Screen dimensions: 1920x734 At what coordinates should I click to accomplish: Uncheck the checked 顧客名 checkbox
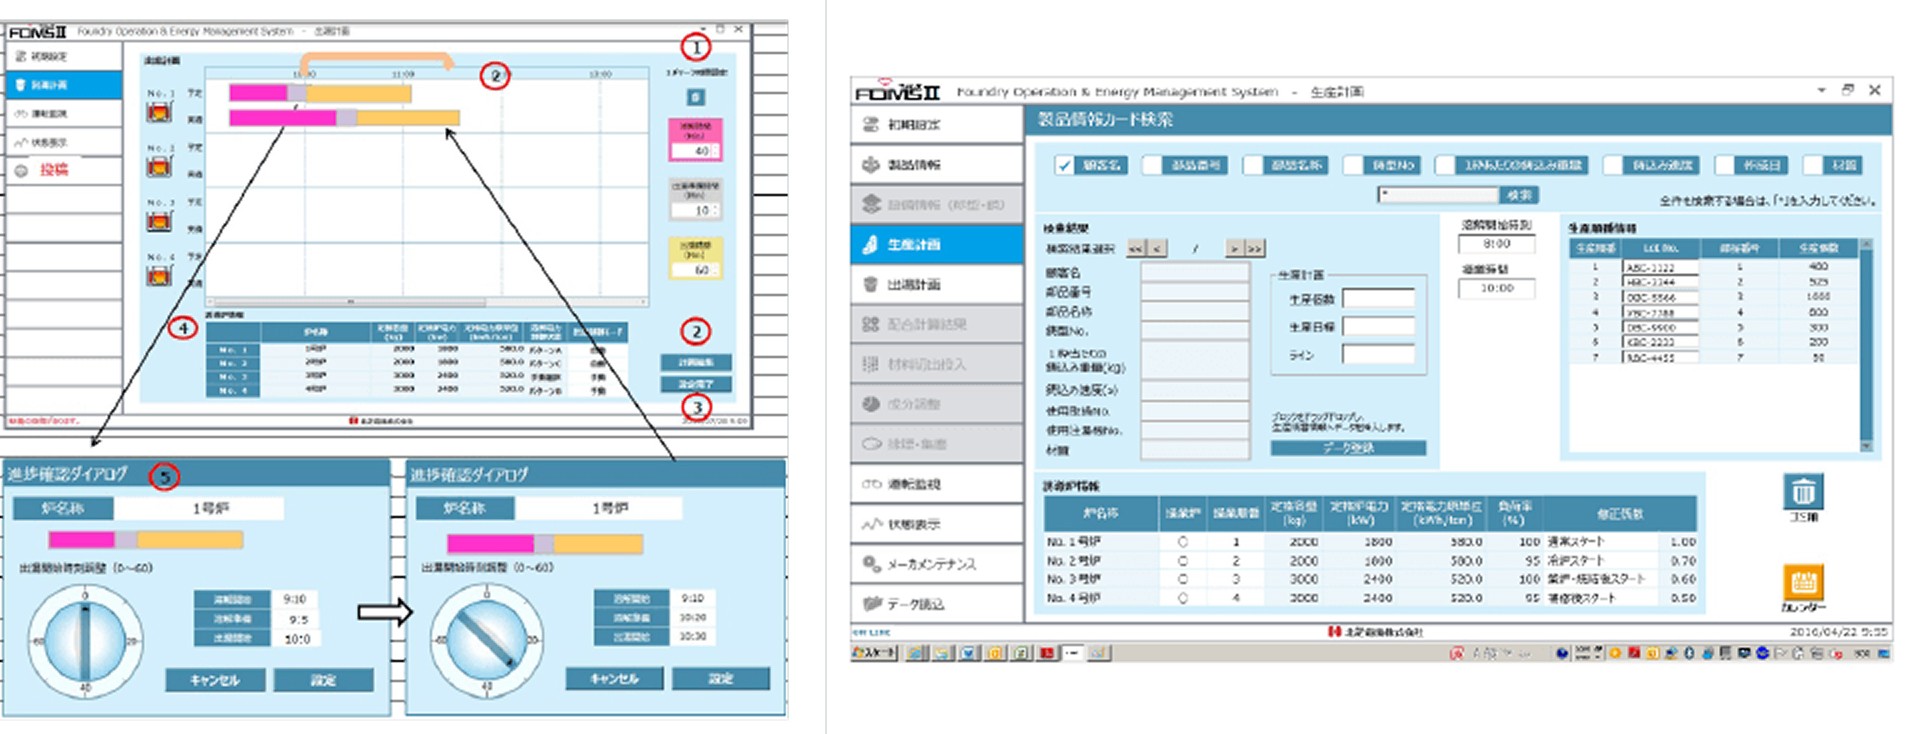(1064, 165)
